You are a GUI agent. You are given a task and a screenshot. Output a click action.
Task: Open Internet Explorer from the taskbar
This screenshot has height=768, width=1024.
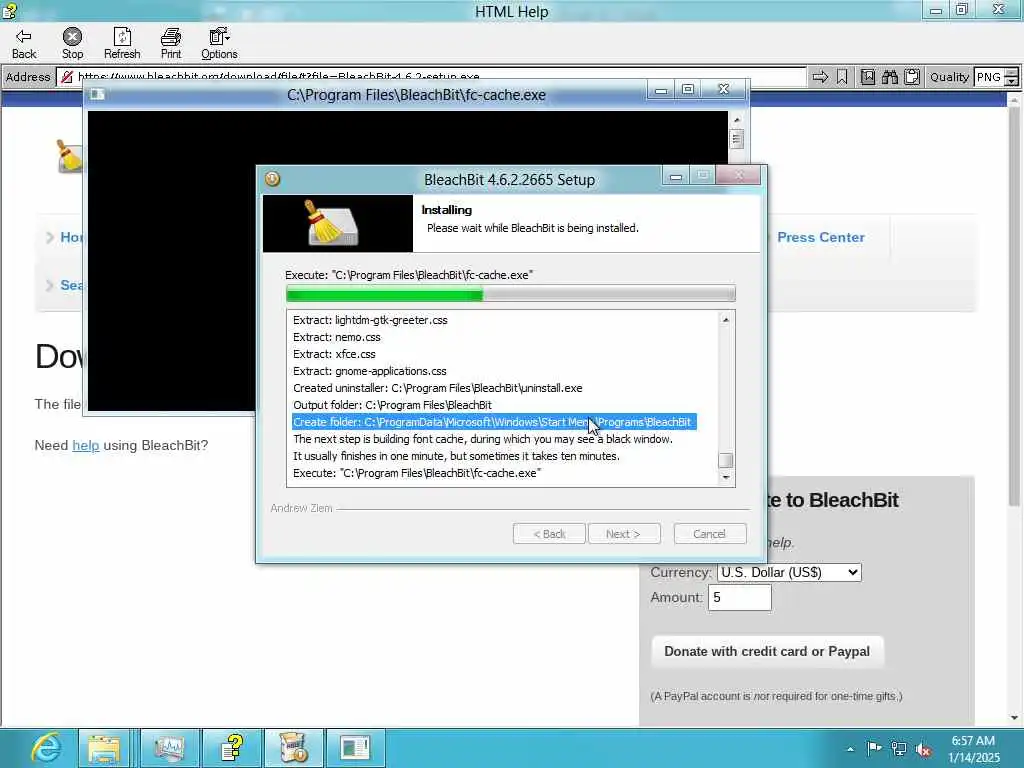coord(45,748)
